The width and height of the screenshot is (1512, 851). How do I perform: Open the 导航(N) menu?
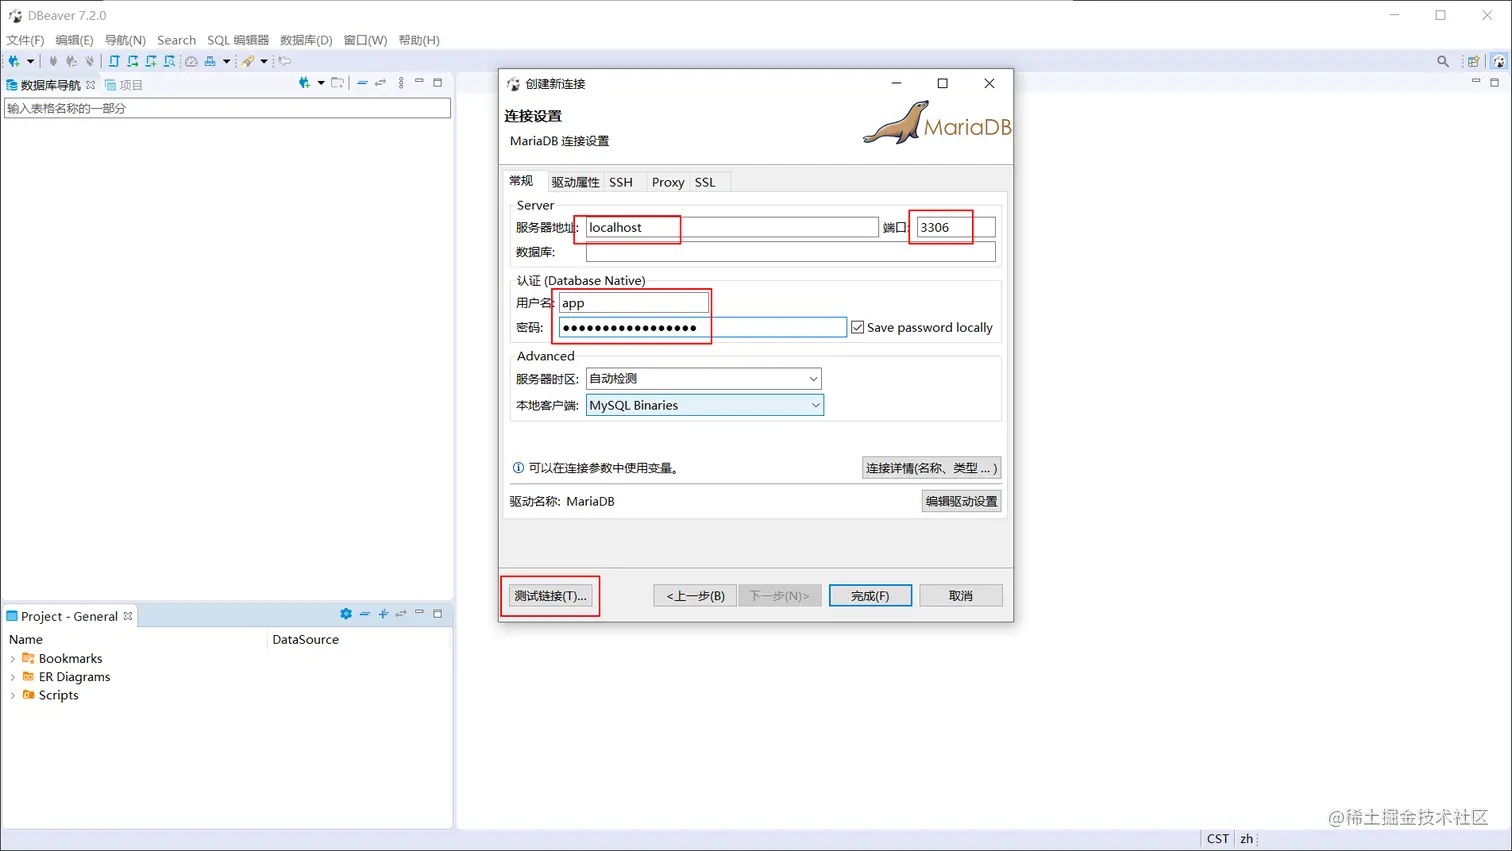coord(125,40)
